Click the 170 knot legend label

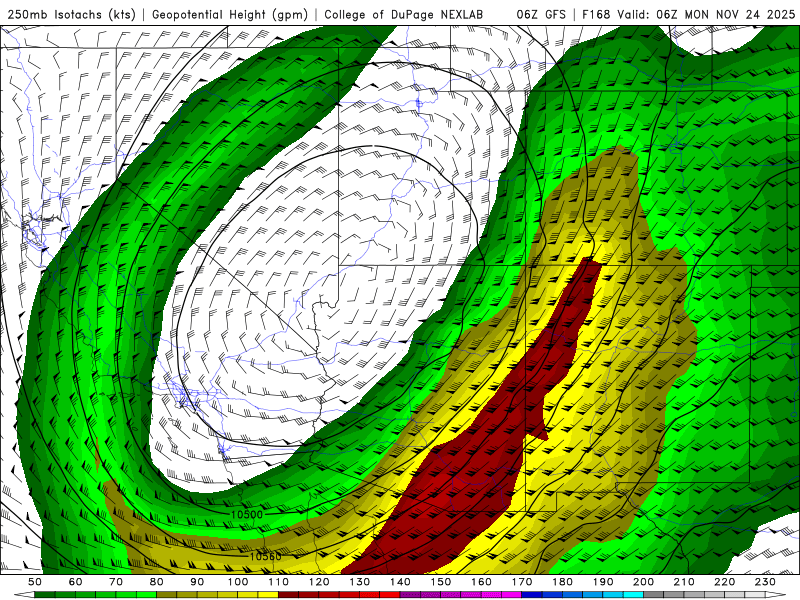tap(522, 582)
